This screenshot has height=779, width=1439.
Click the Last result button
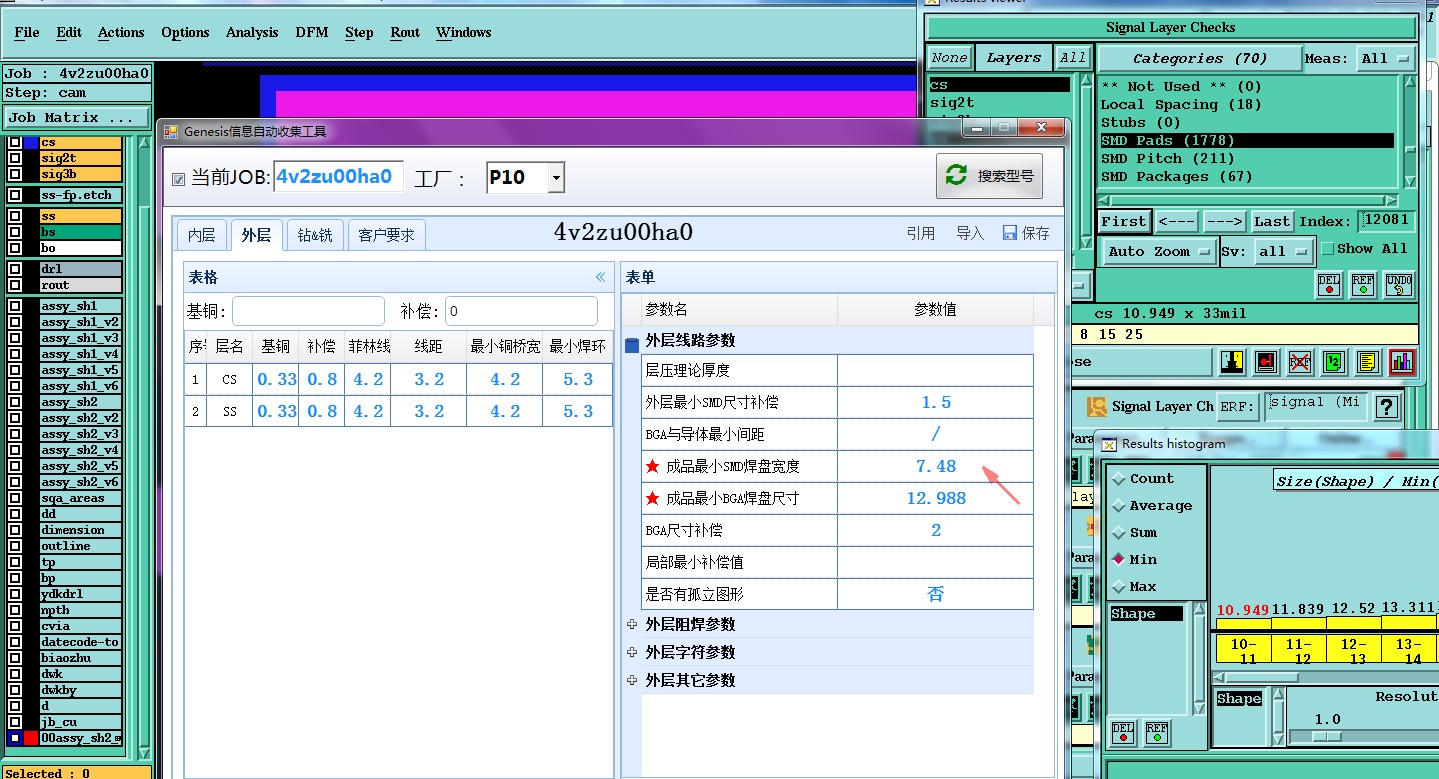click(x=1272, y=221)
